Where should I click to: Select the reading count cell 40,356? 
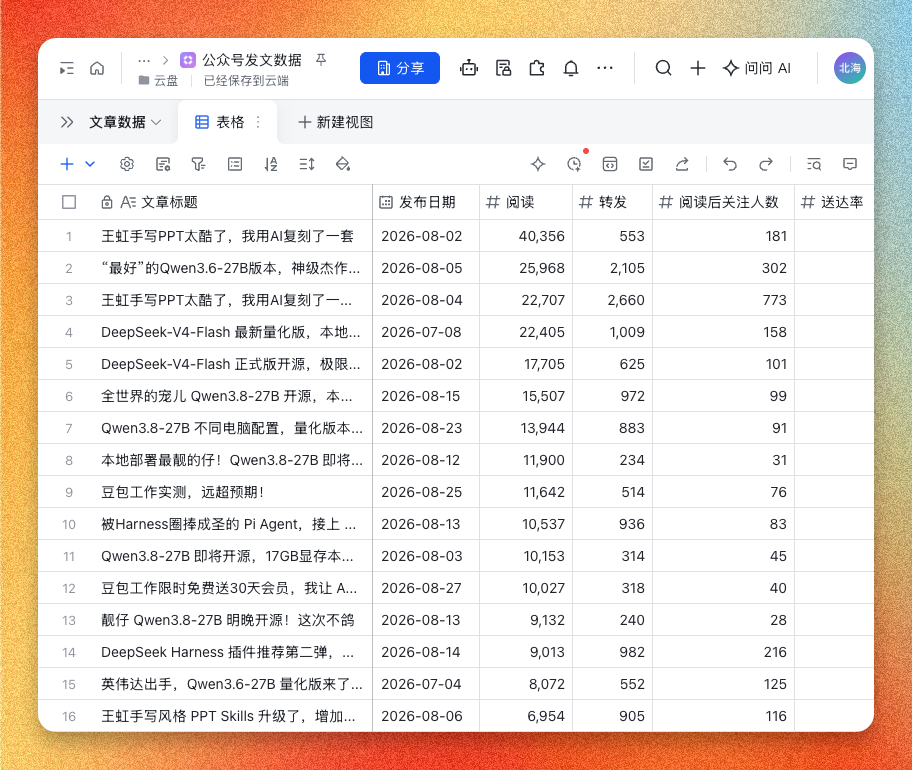pyautogui.click(x=526, y=236)
